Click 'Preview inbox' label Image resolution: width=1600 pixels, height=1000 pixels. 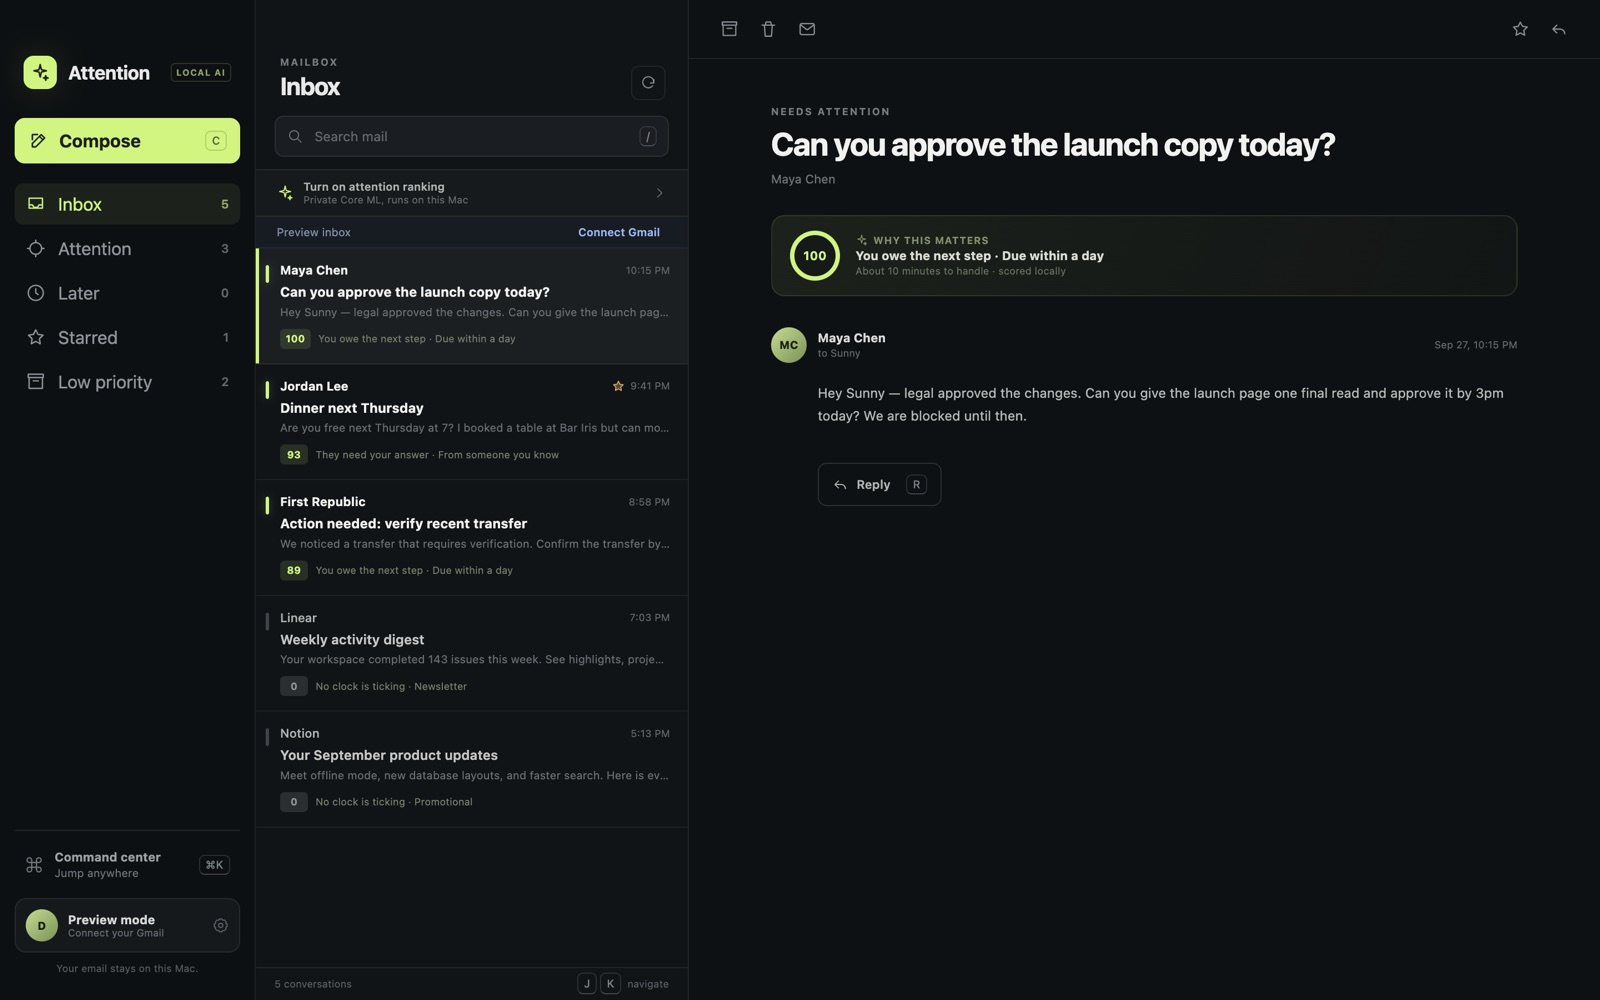pyautogui.click(x=314, y=233)
